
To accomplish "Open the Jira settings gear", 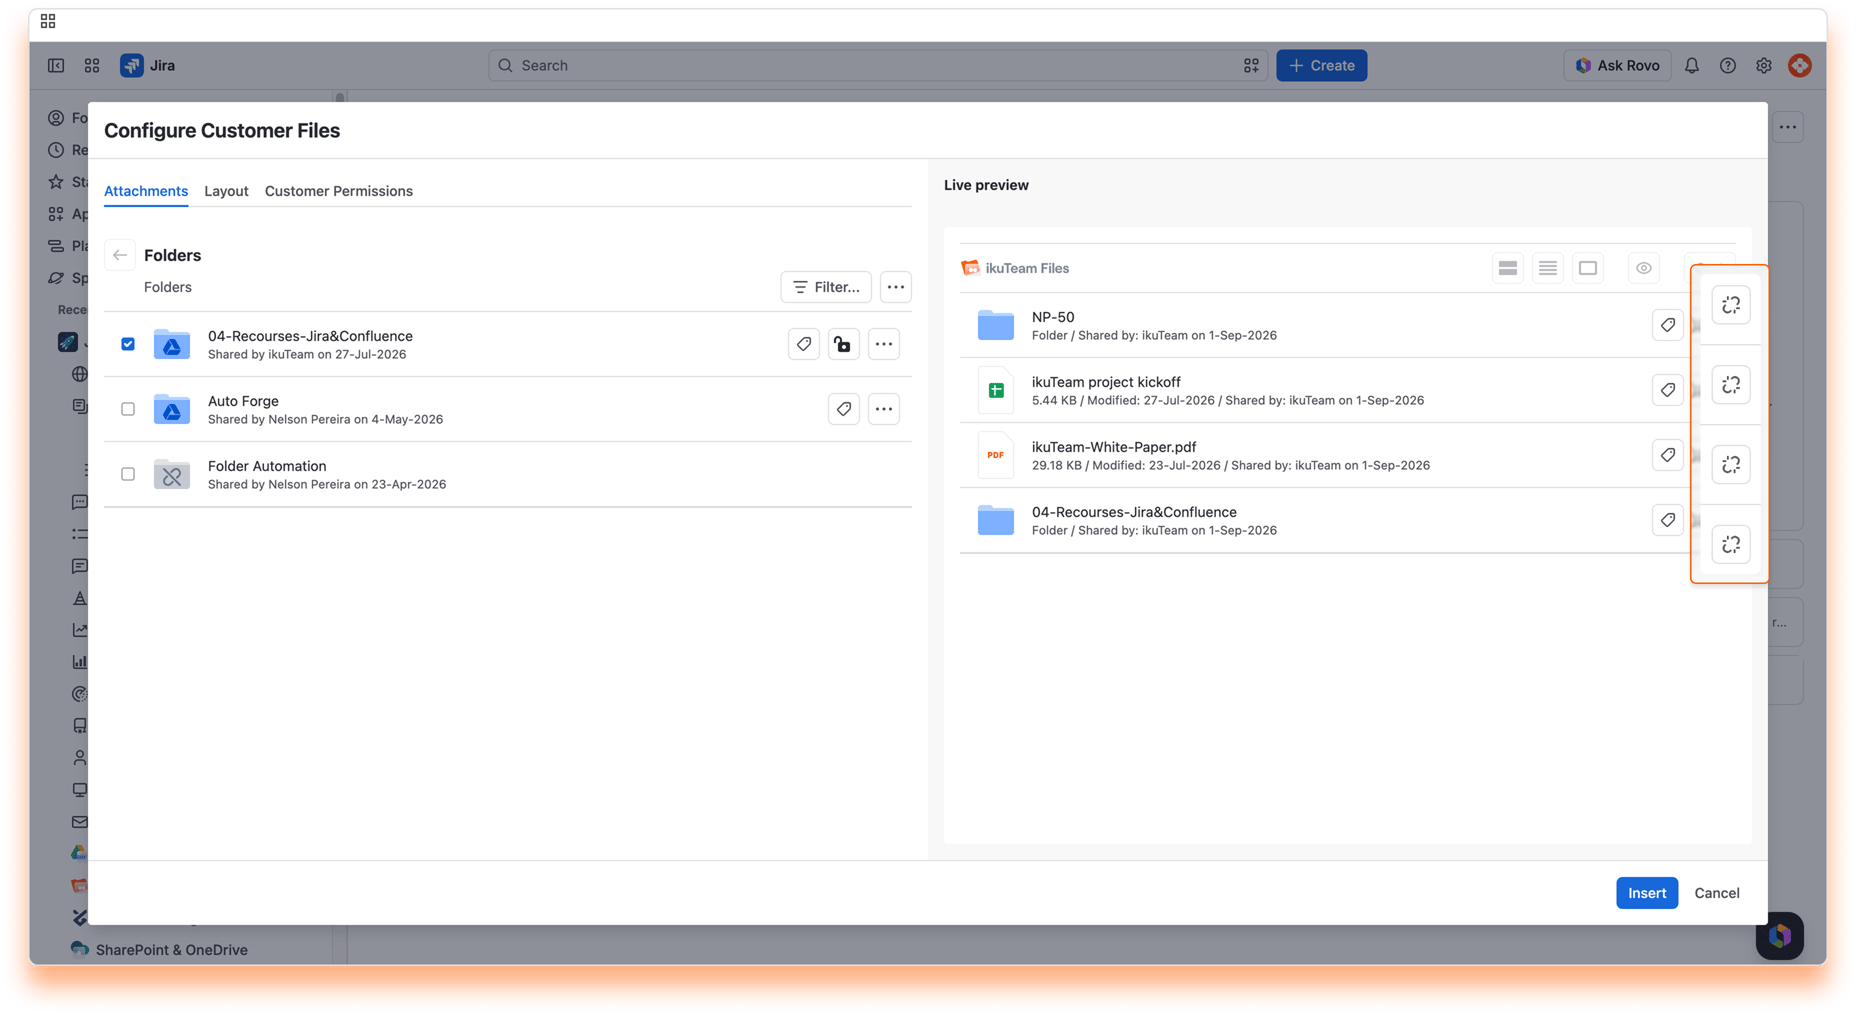I will pyautogui.click(x=1764, y=65).
